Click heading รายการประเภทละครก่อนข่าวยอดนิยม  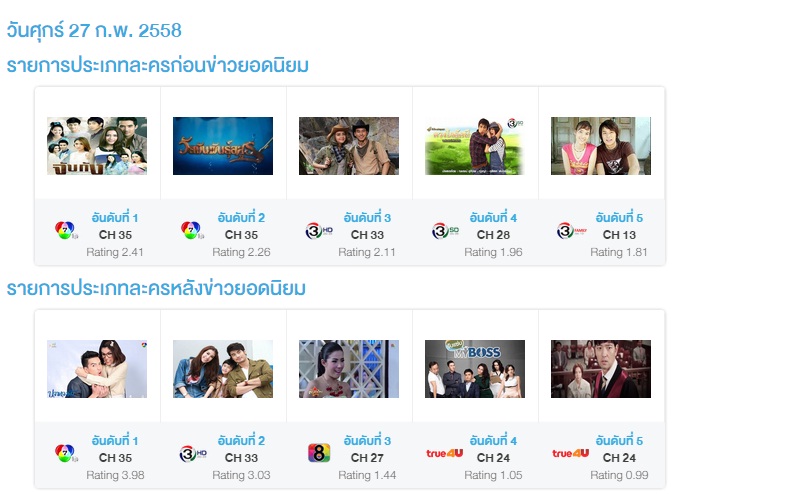(158, 65)
